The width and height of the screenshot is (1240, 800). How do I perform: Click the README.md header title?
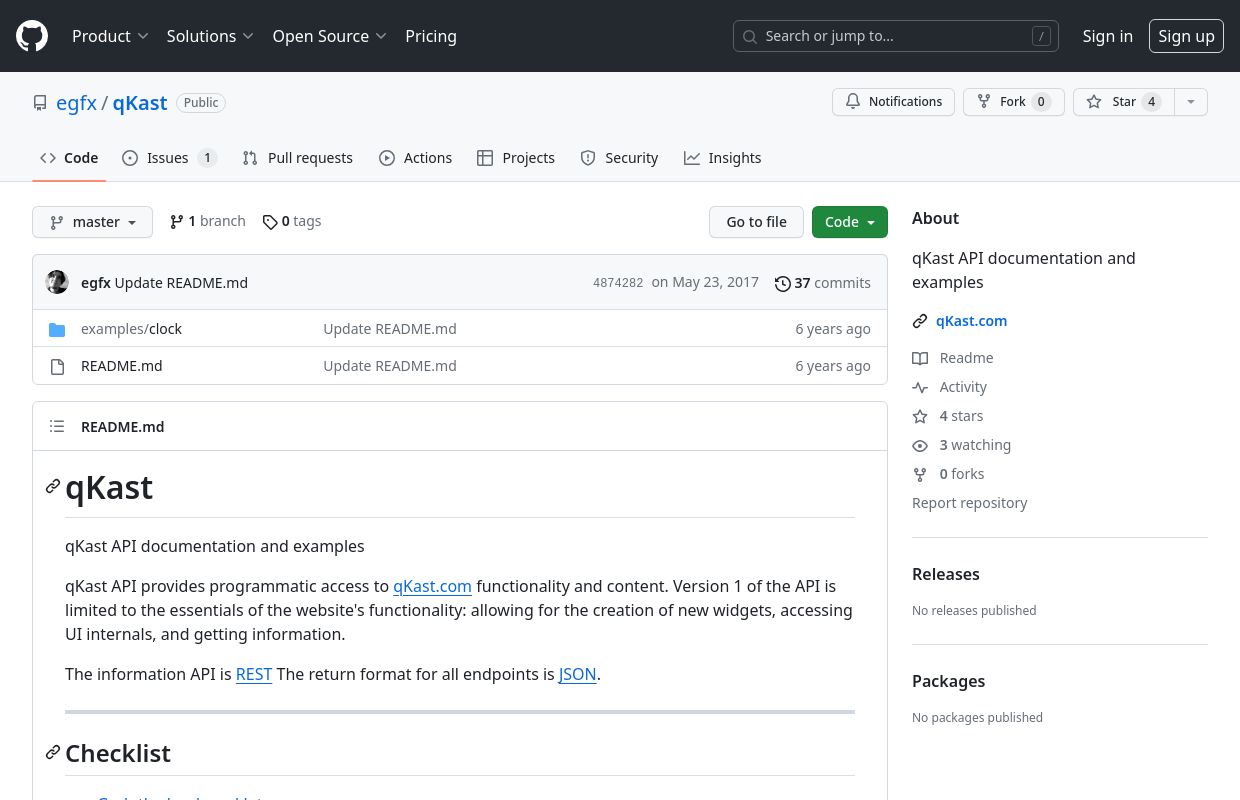point(122,427)
